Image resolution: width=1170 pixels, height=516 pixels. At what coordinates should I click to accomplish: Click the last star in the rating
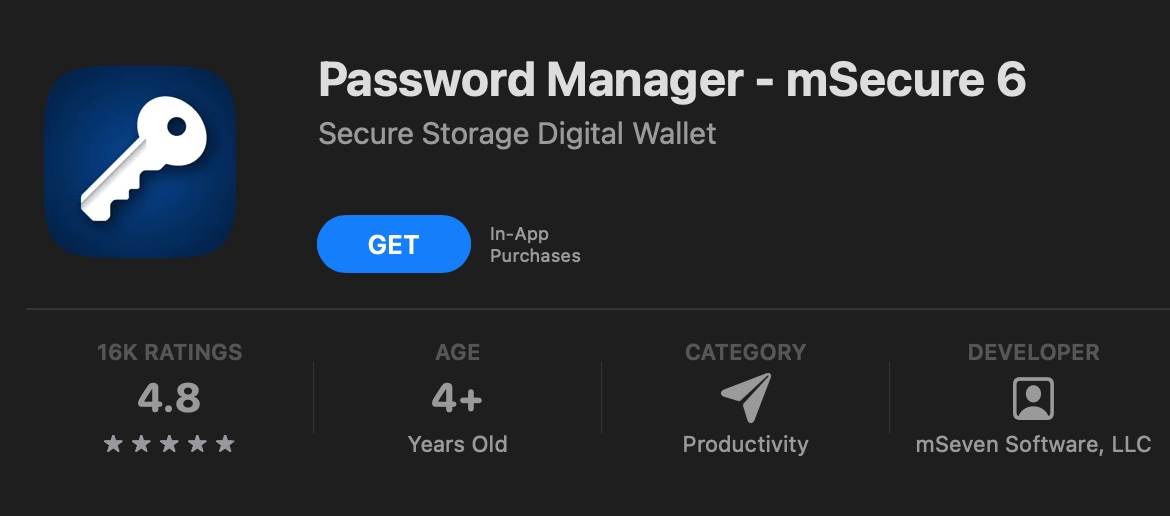[x=225, y=444]
